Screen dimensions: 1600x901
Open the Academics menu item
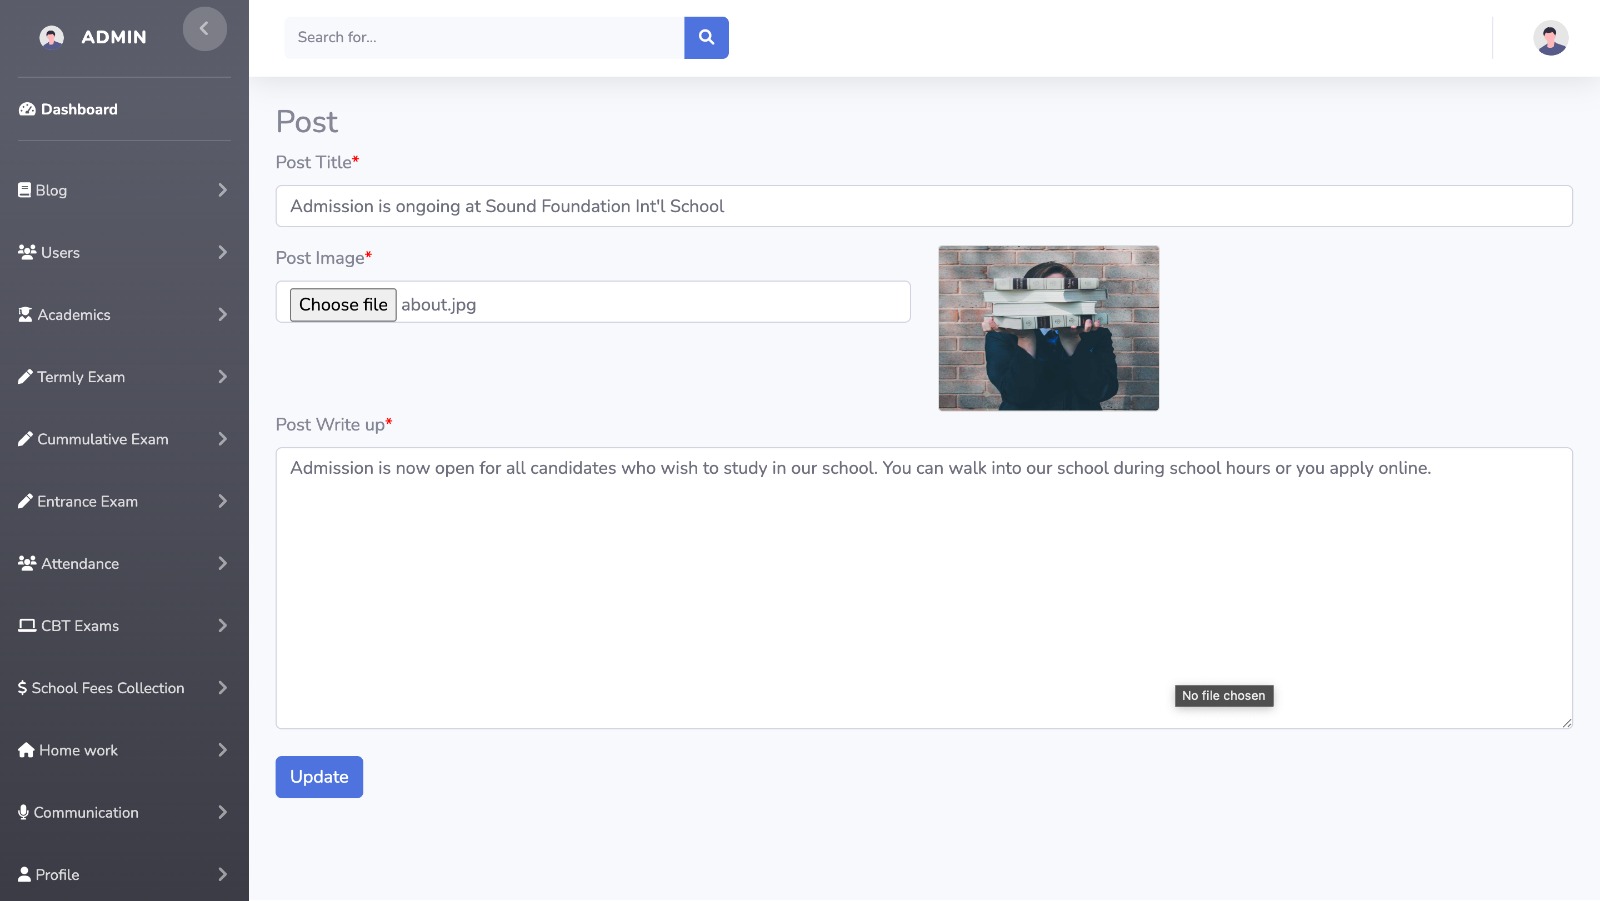(x=124, y=314)
